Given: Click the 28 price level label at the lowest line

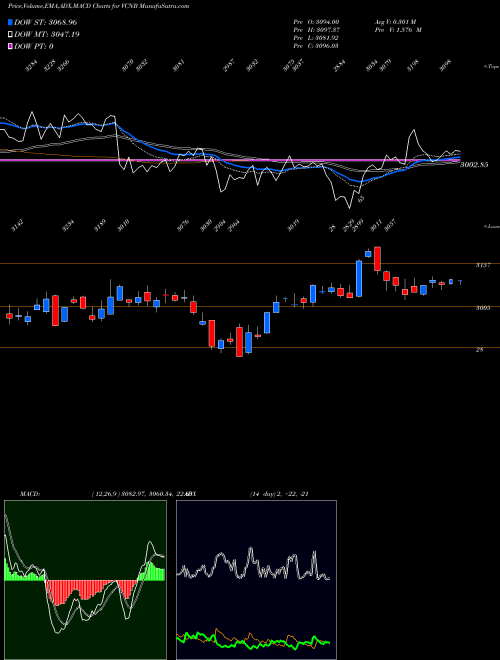Looking at the screenshot, I should (479, 349).
